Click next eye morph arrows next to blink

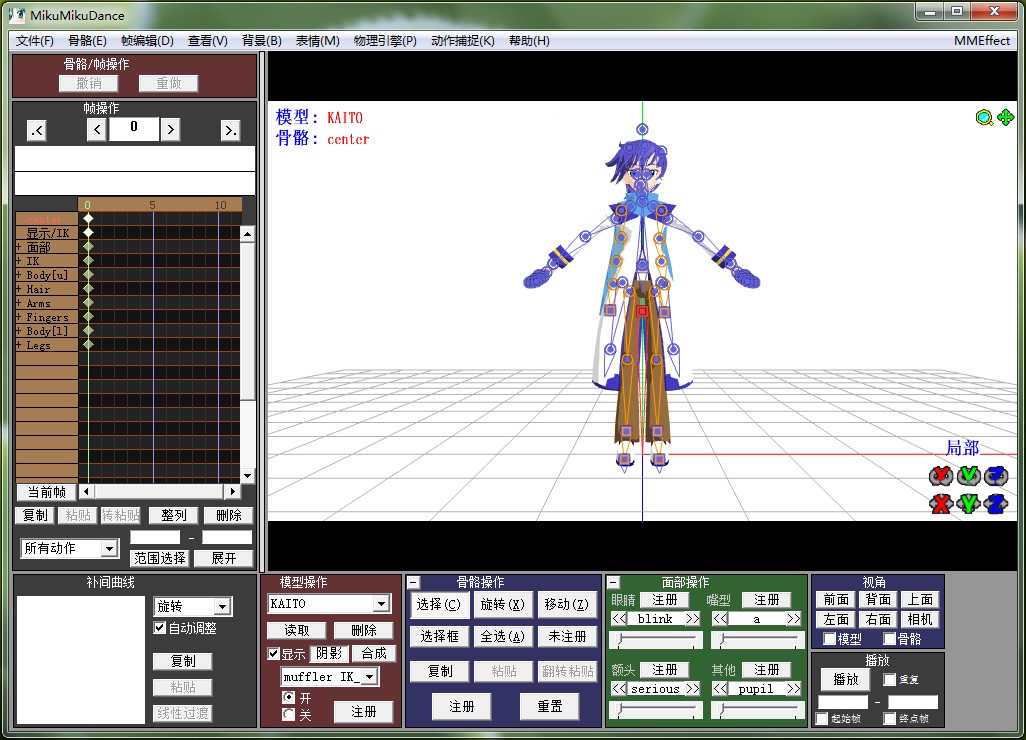tap(692, 618)
